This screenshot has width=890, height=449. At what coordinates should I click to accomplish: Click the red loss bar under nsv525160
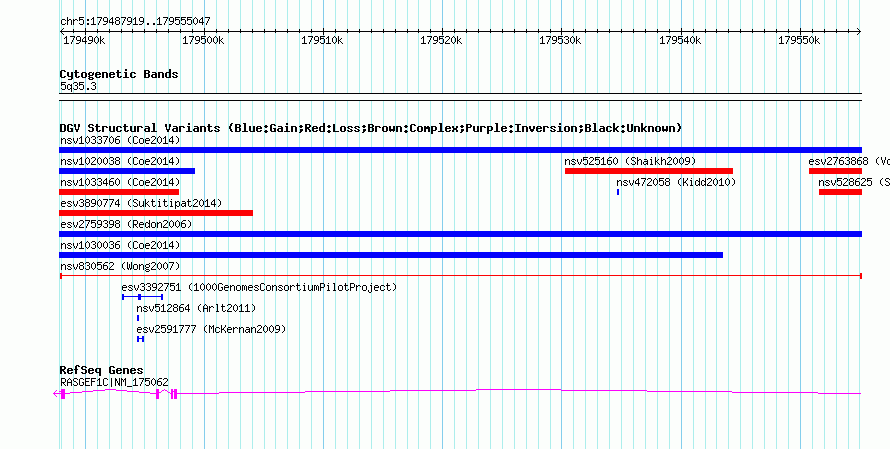[x=649, y=171]
